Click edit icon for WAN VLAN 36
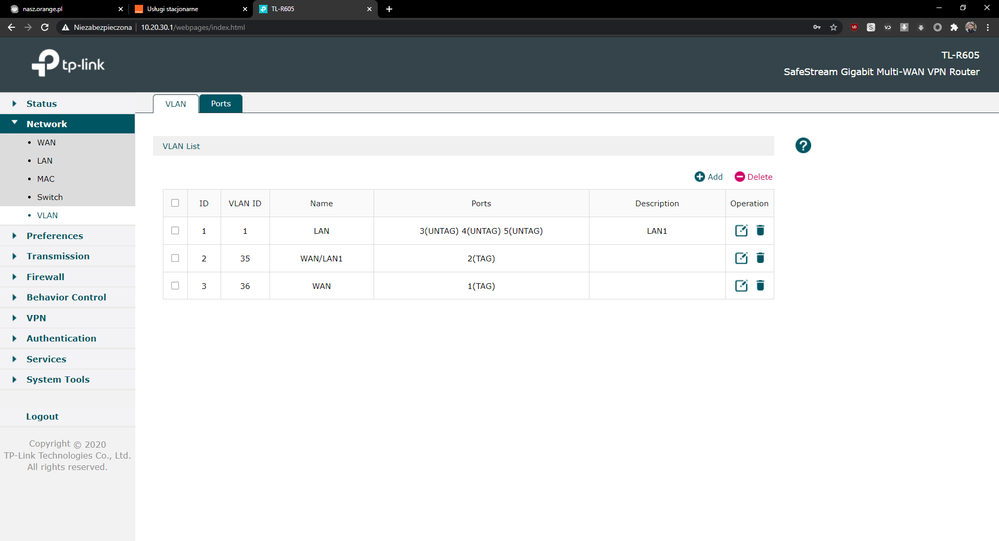Image resolution: width=999 pixels, height=541 pixels. click(741, 285)
